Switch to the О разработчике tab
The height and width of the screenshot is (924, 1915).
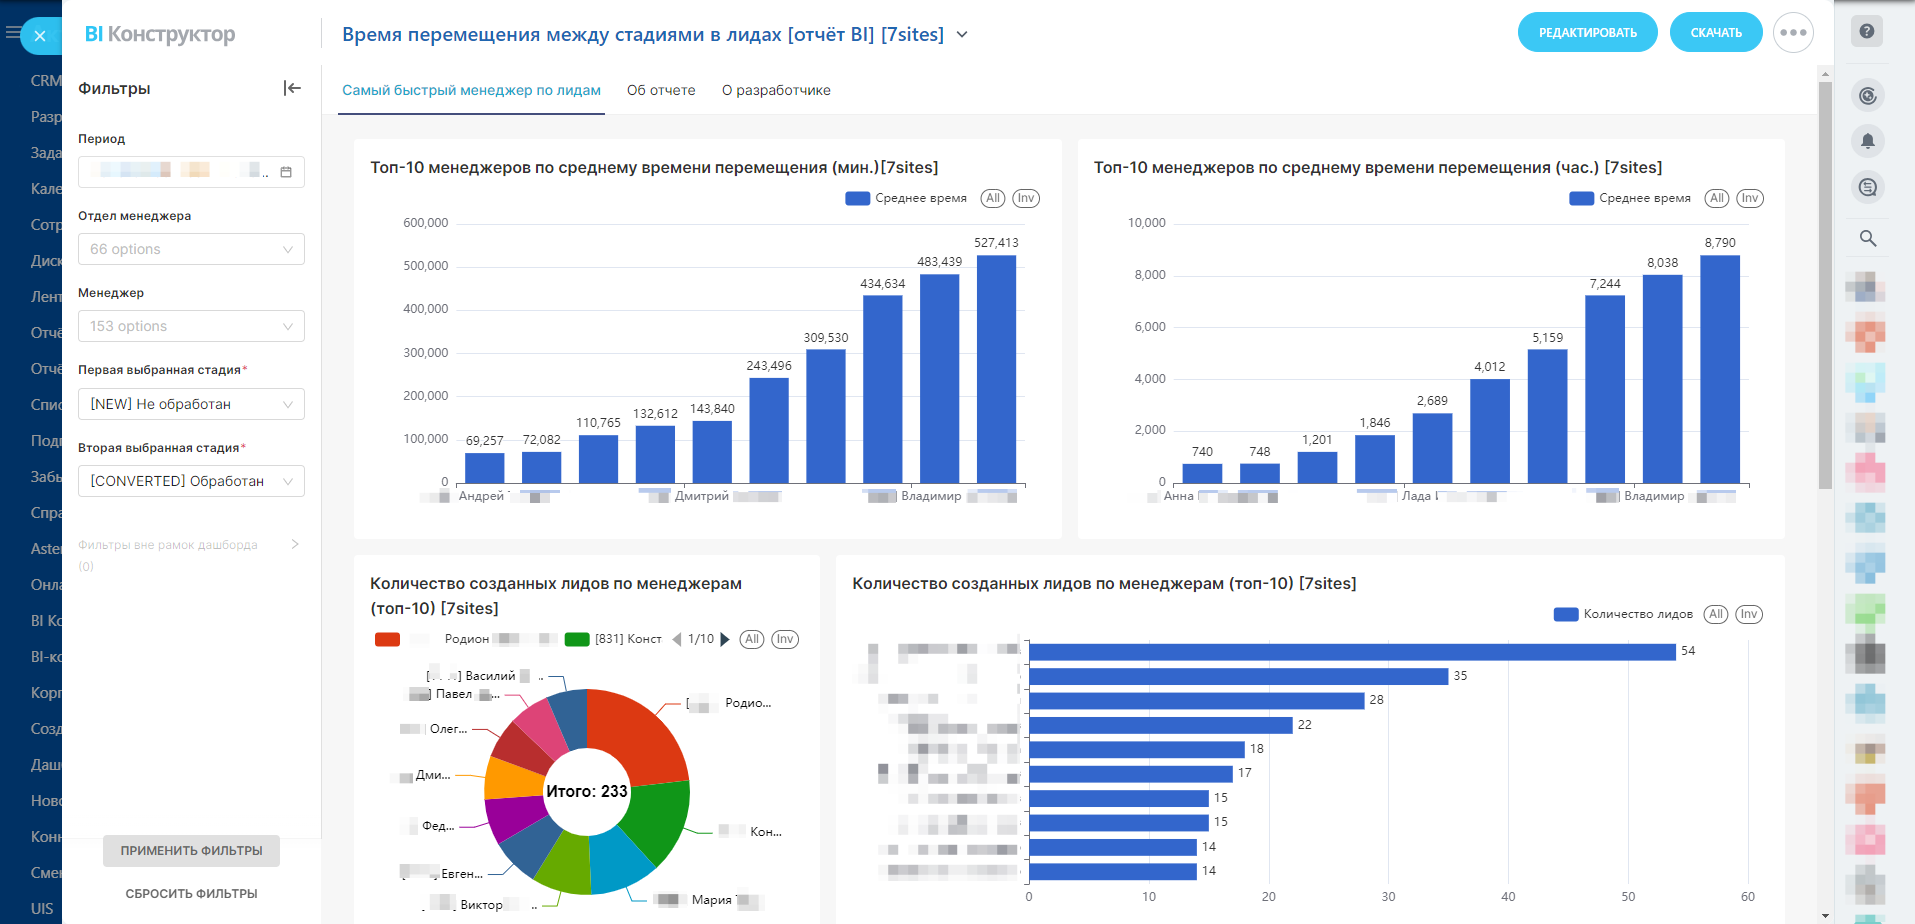pos(776,90)
